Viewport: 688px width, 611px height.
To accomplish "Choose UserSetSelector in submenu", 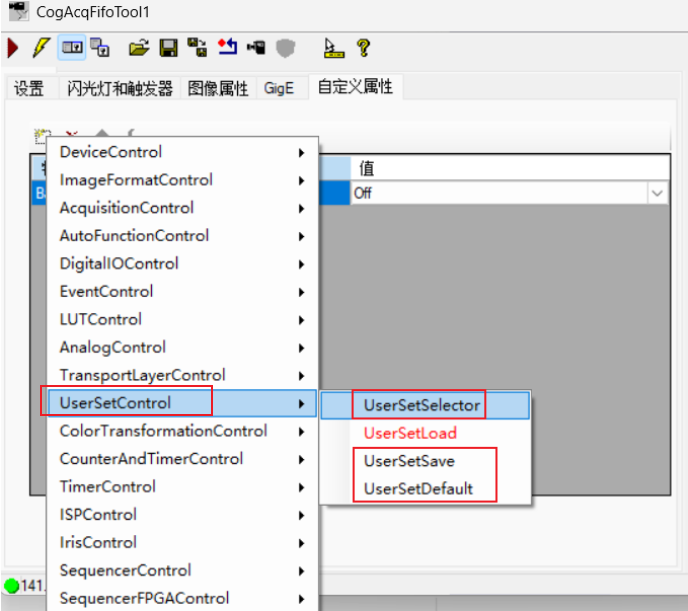I will [x=425, y=405].
